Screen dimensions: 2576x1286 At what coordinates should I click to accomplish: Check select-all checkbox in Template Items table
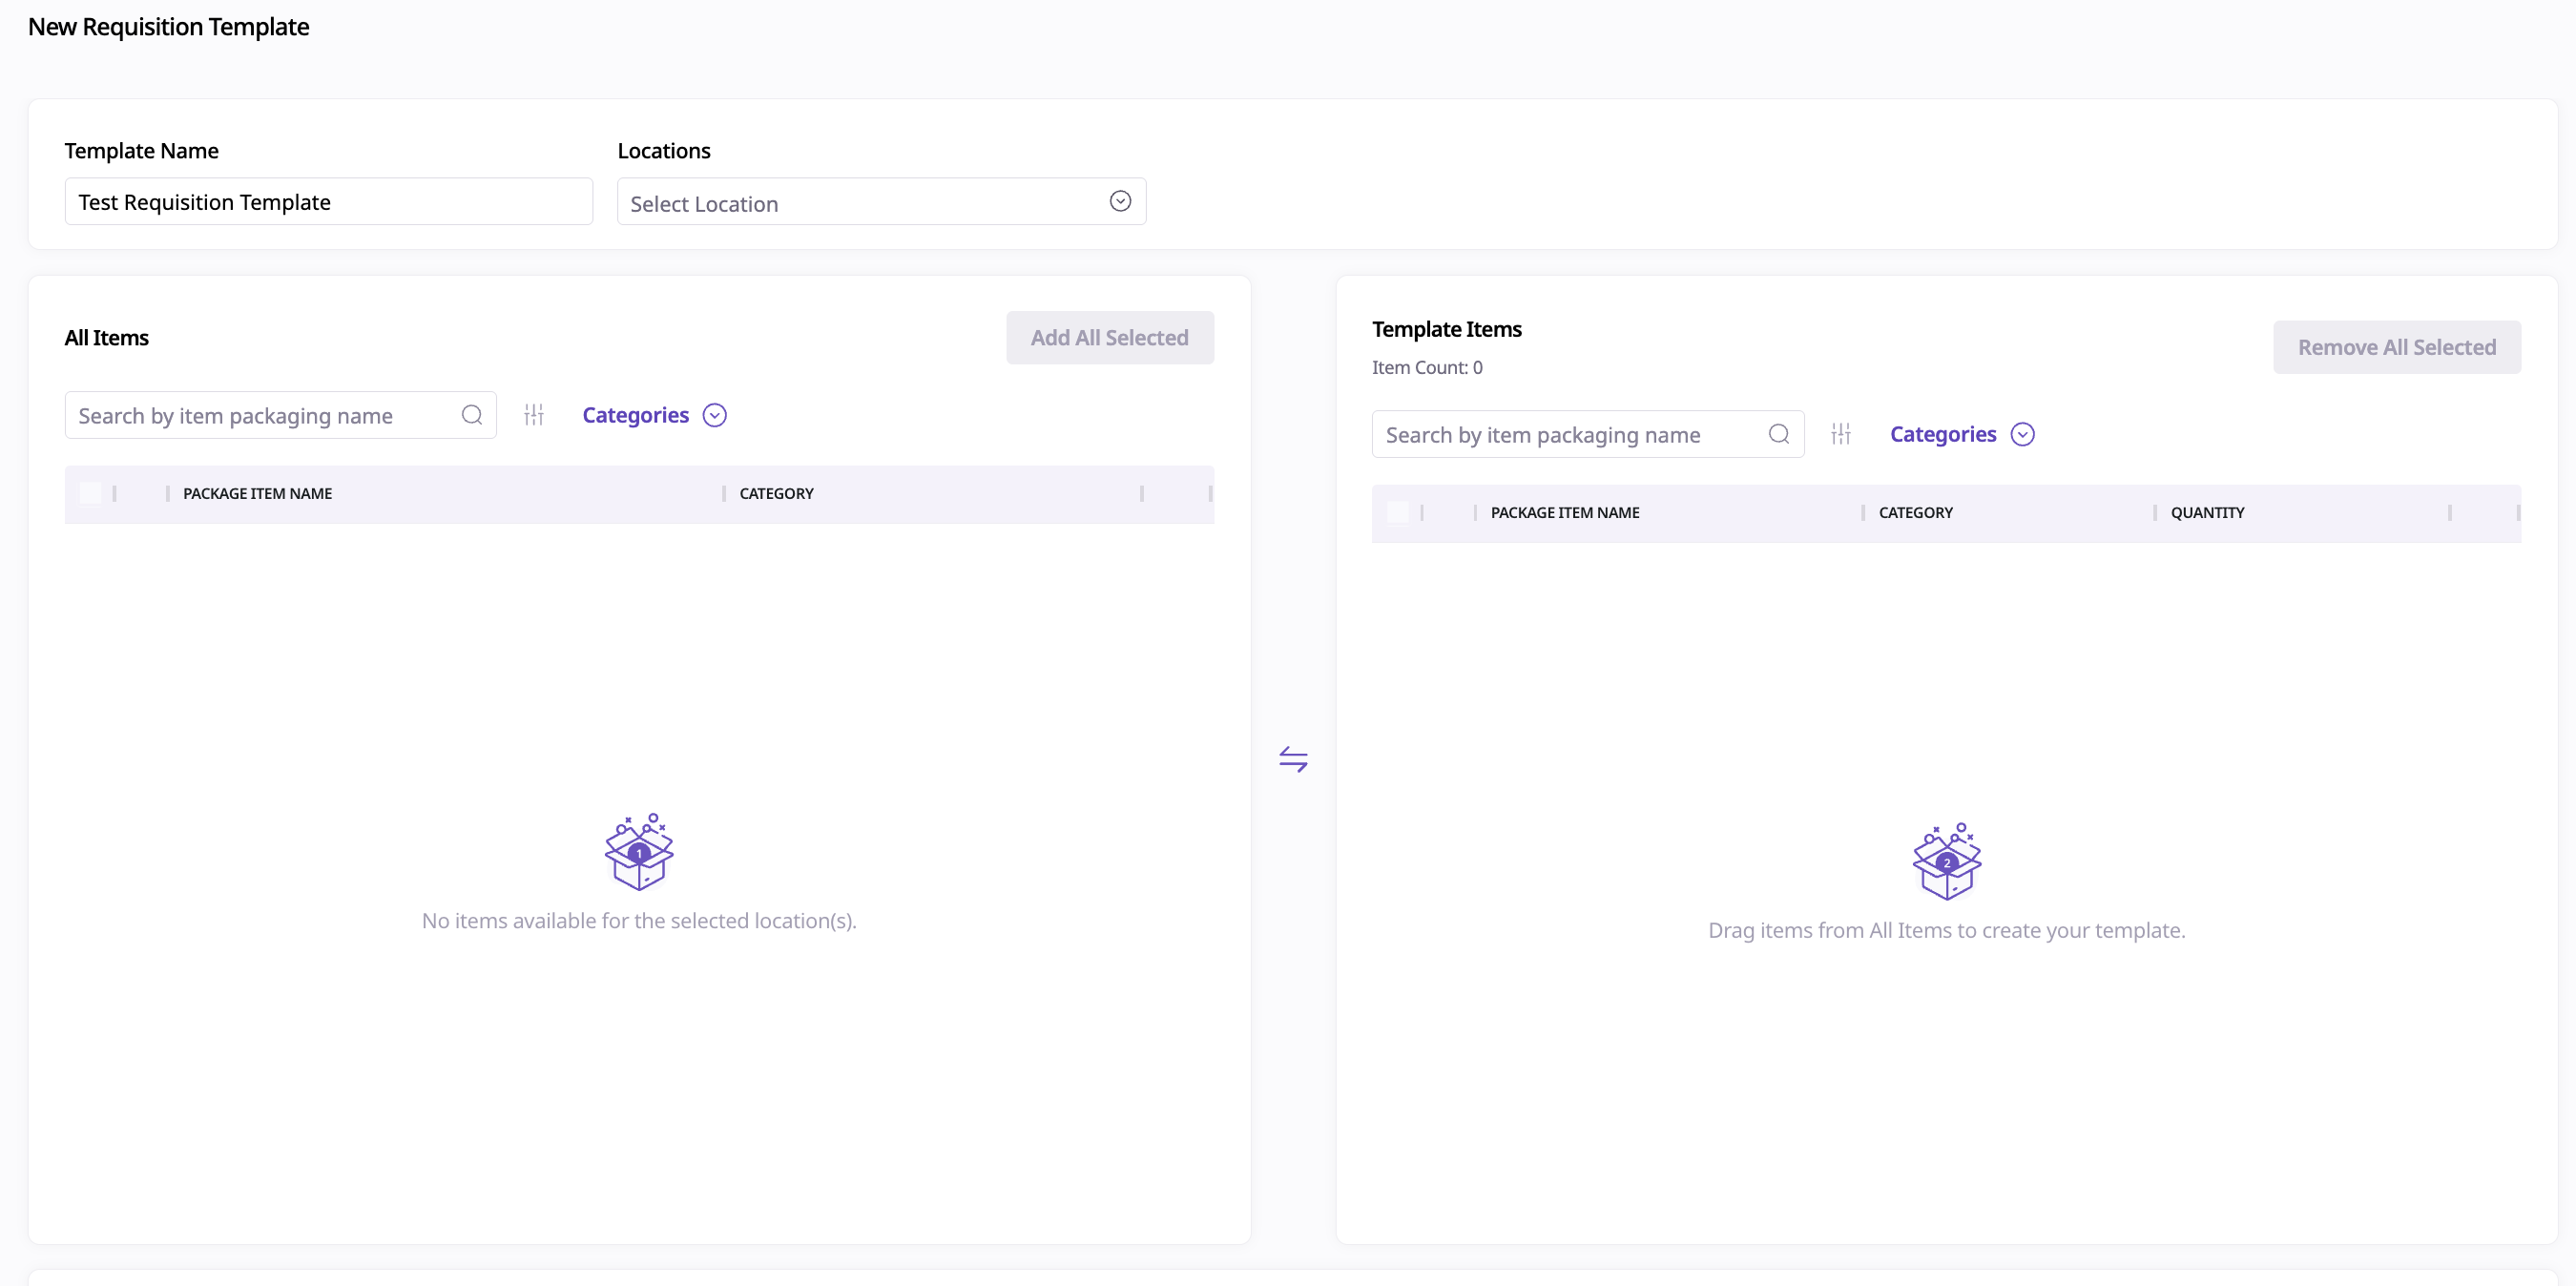click(1397, 513)
